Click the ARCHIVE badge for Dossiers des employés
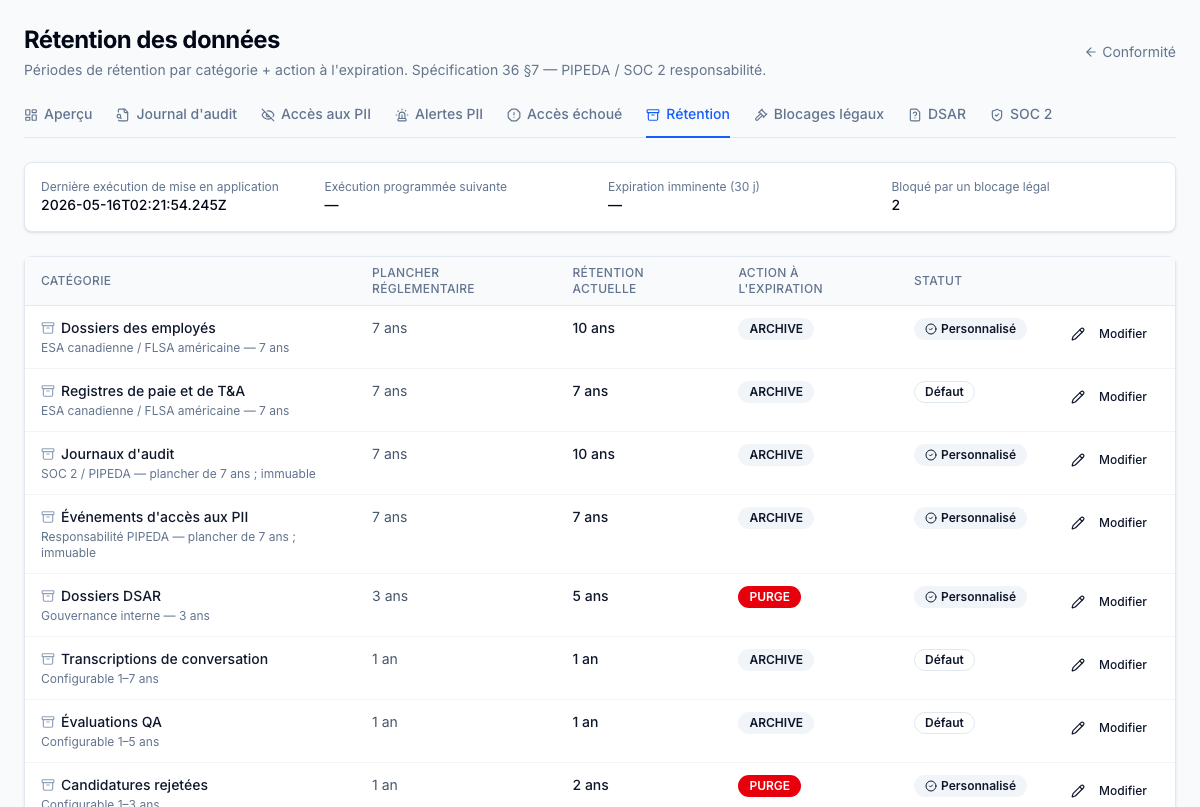The image size is (1200, 807). click(x=776, y=329)
